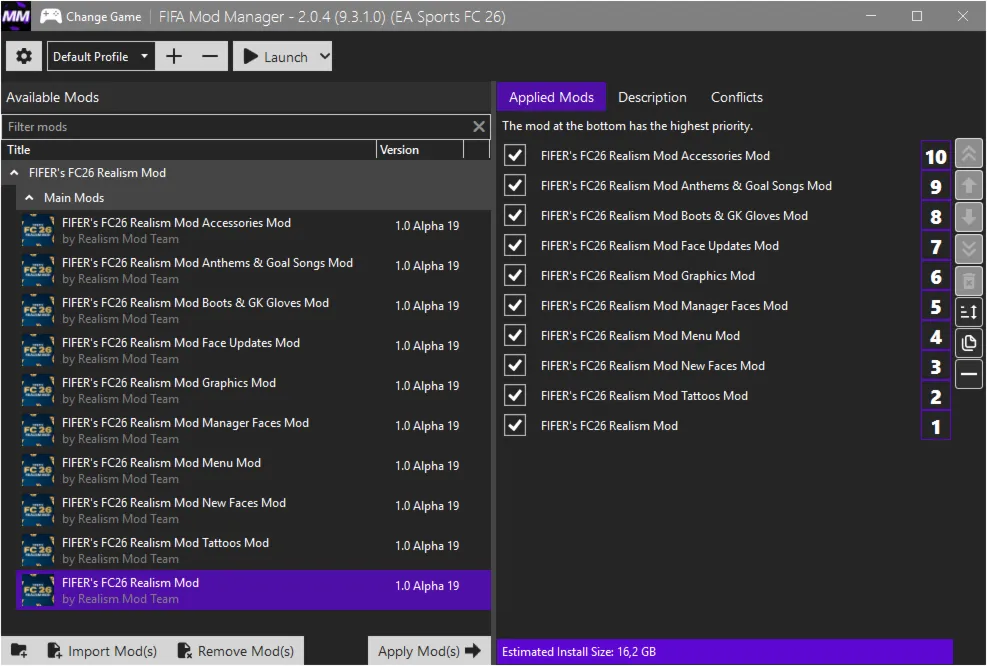Image resolution: width=987 pixels, height=666 pixels.
Task: Click the MM app logo
Action: click(x=16, y=16)
